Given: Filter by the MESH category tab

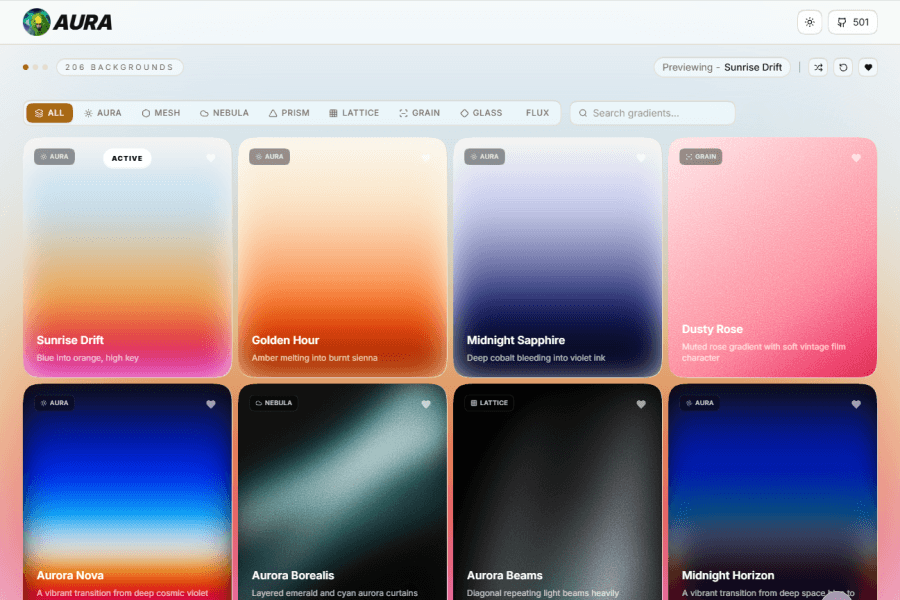Looking at the screenshot, I should tap(161, 113).
